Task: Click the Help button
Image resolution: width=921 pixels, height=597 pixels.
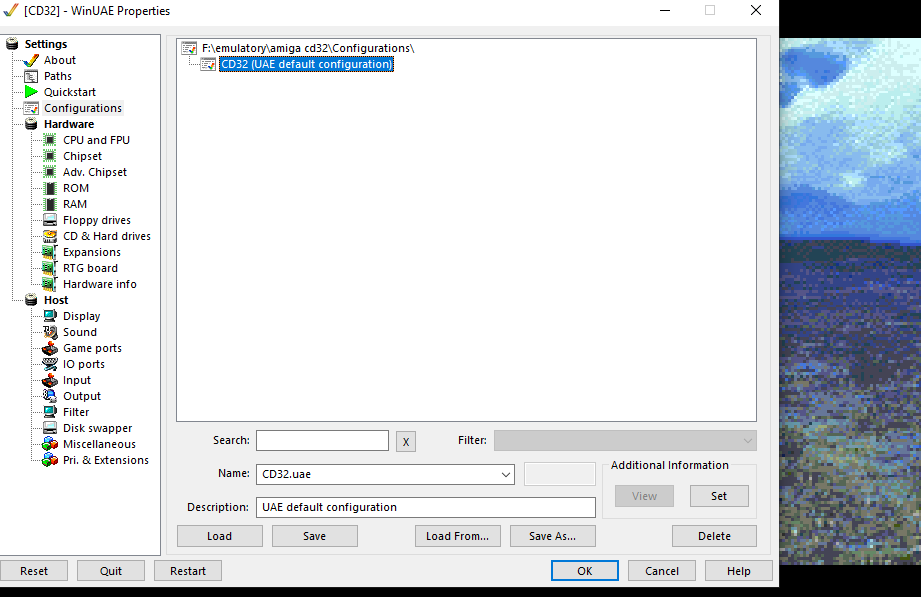Action: pos(739,571)
